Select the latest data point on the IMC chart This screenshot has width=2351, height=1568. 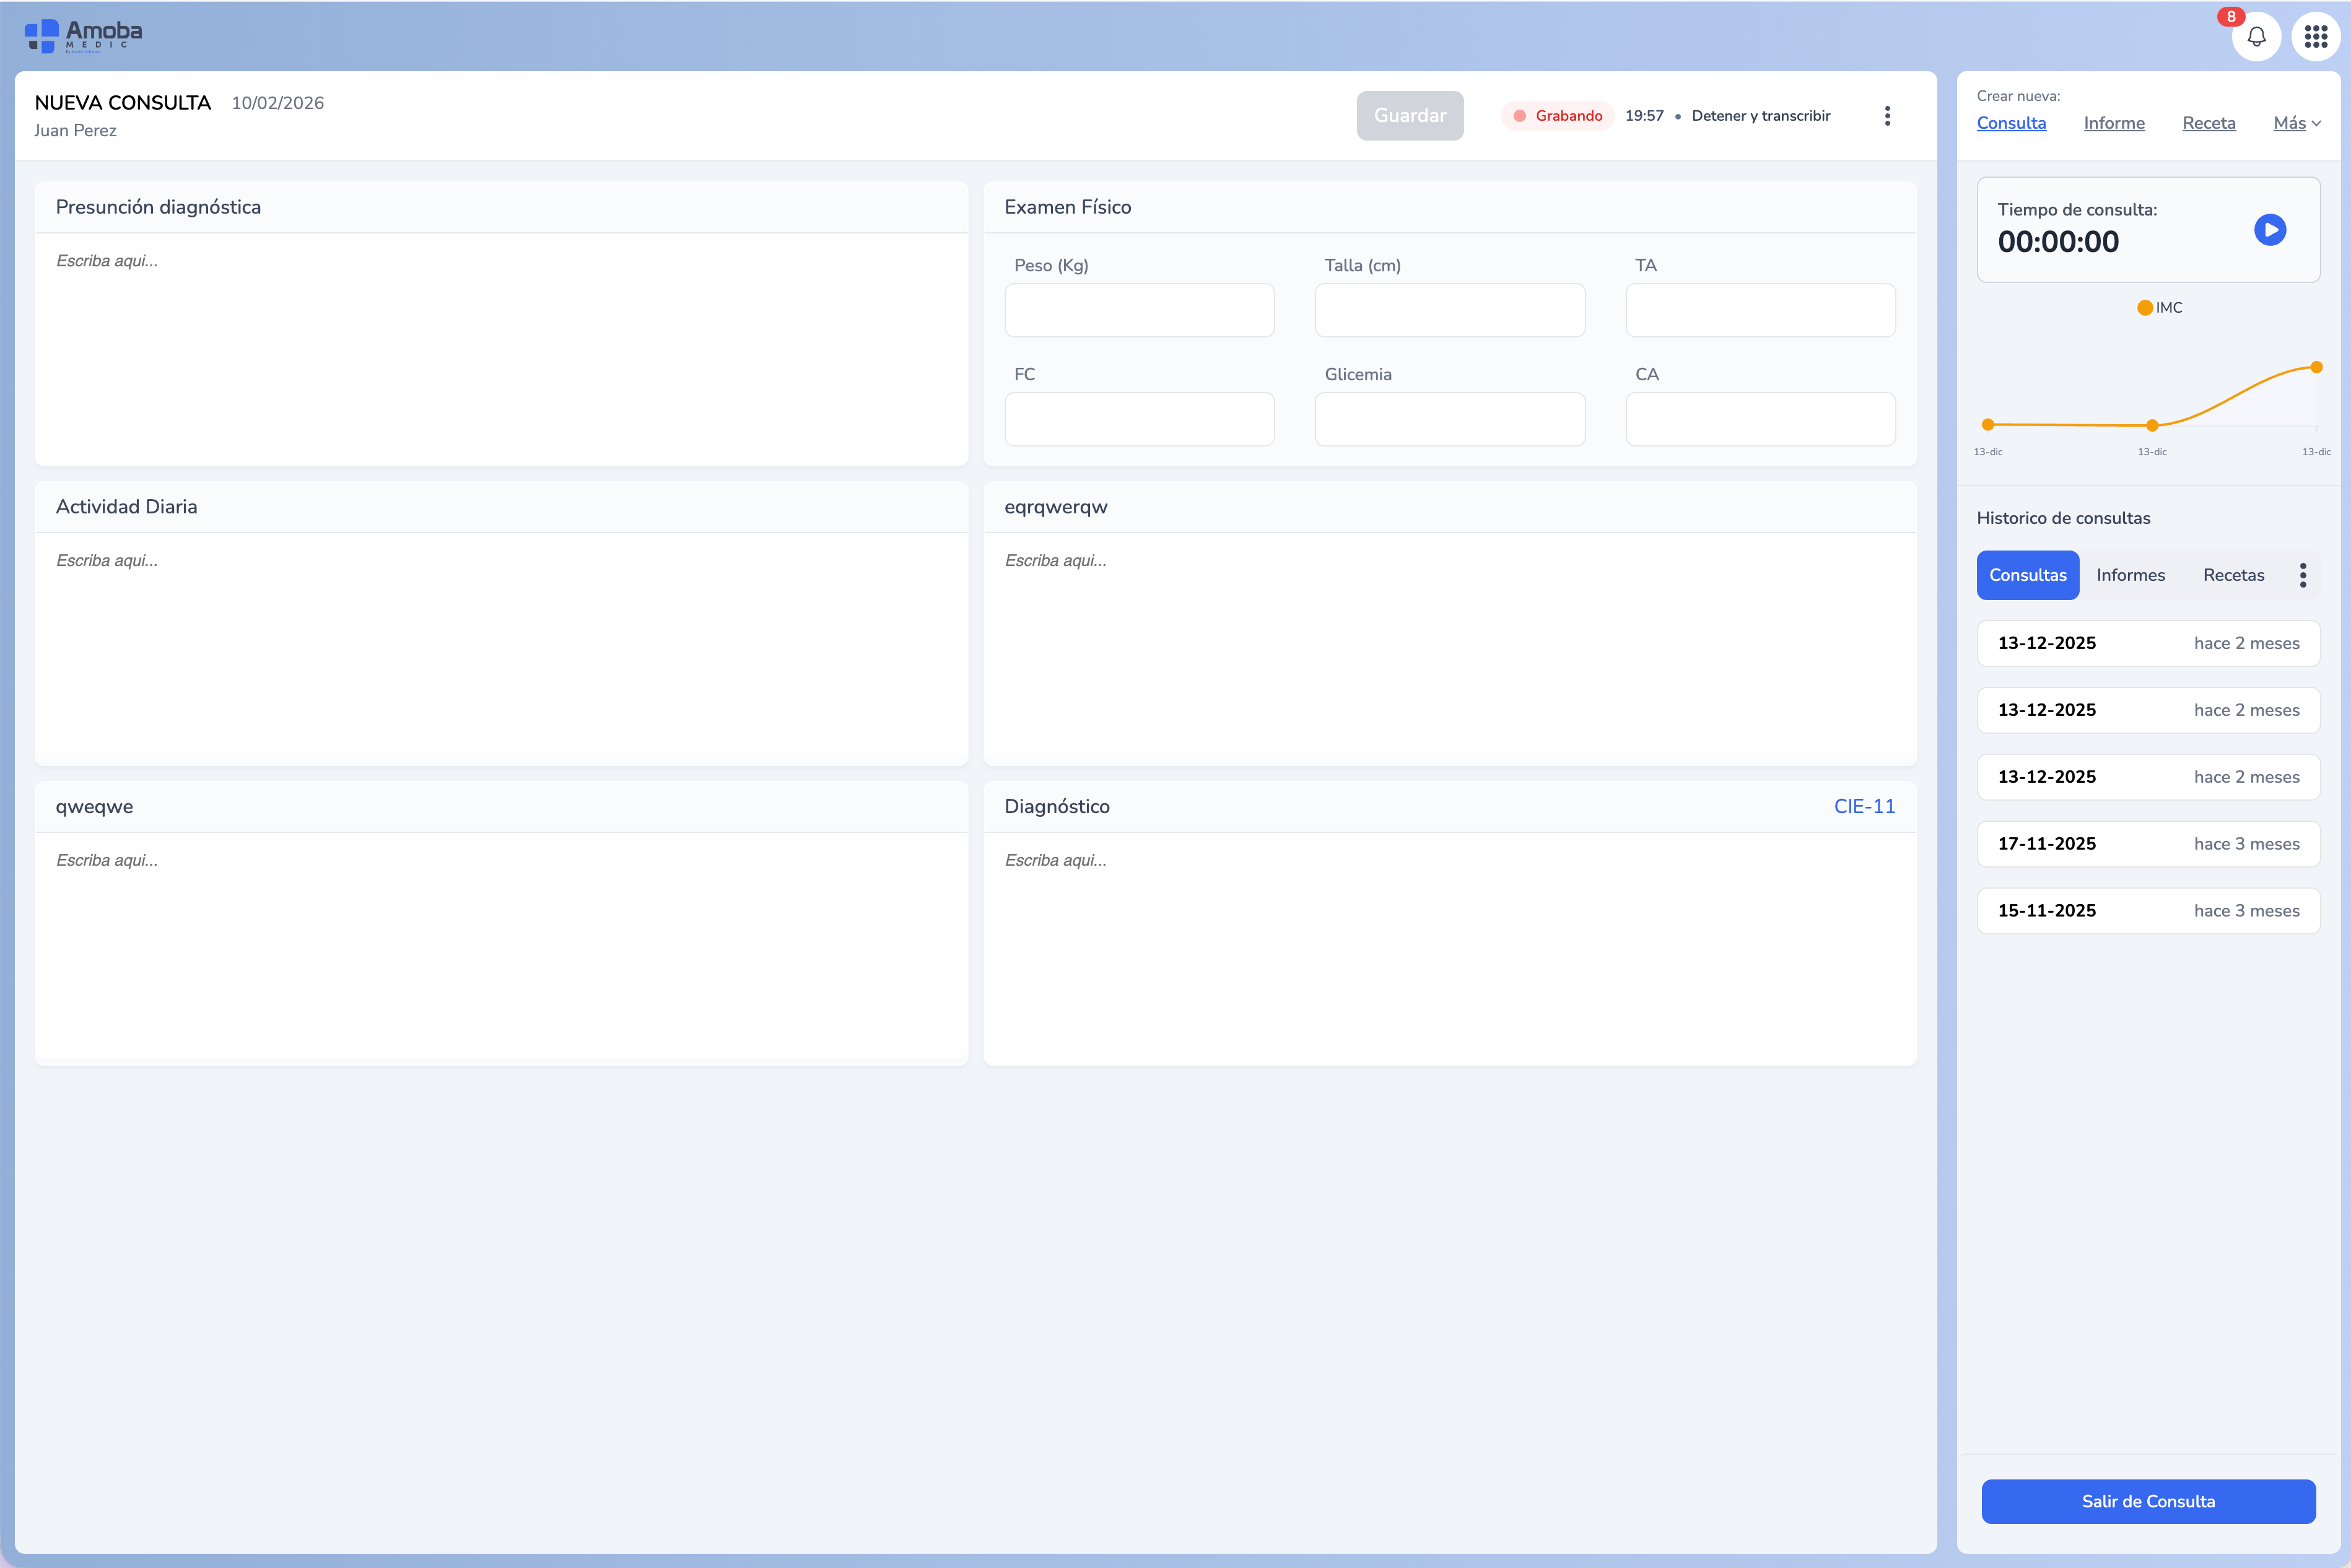[x=2317, y=368]
